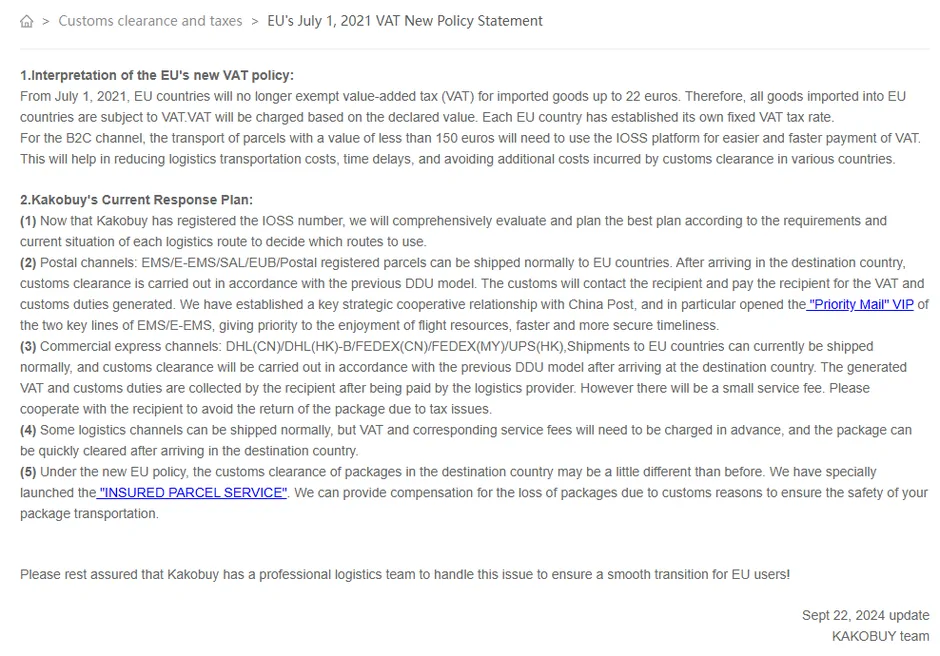This screenshot has width=940, height=656.
Task: Click heading "2.Kakobuy's Current Response Plan"
Action: click(137, 200)
